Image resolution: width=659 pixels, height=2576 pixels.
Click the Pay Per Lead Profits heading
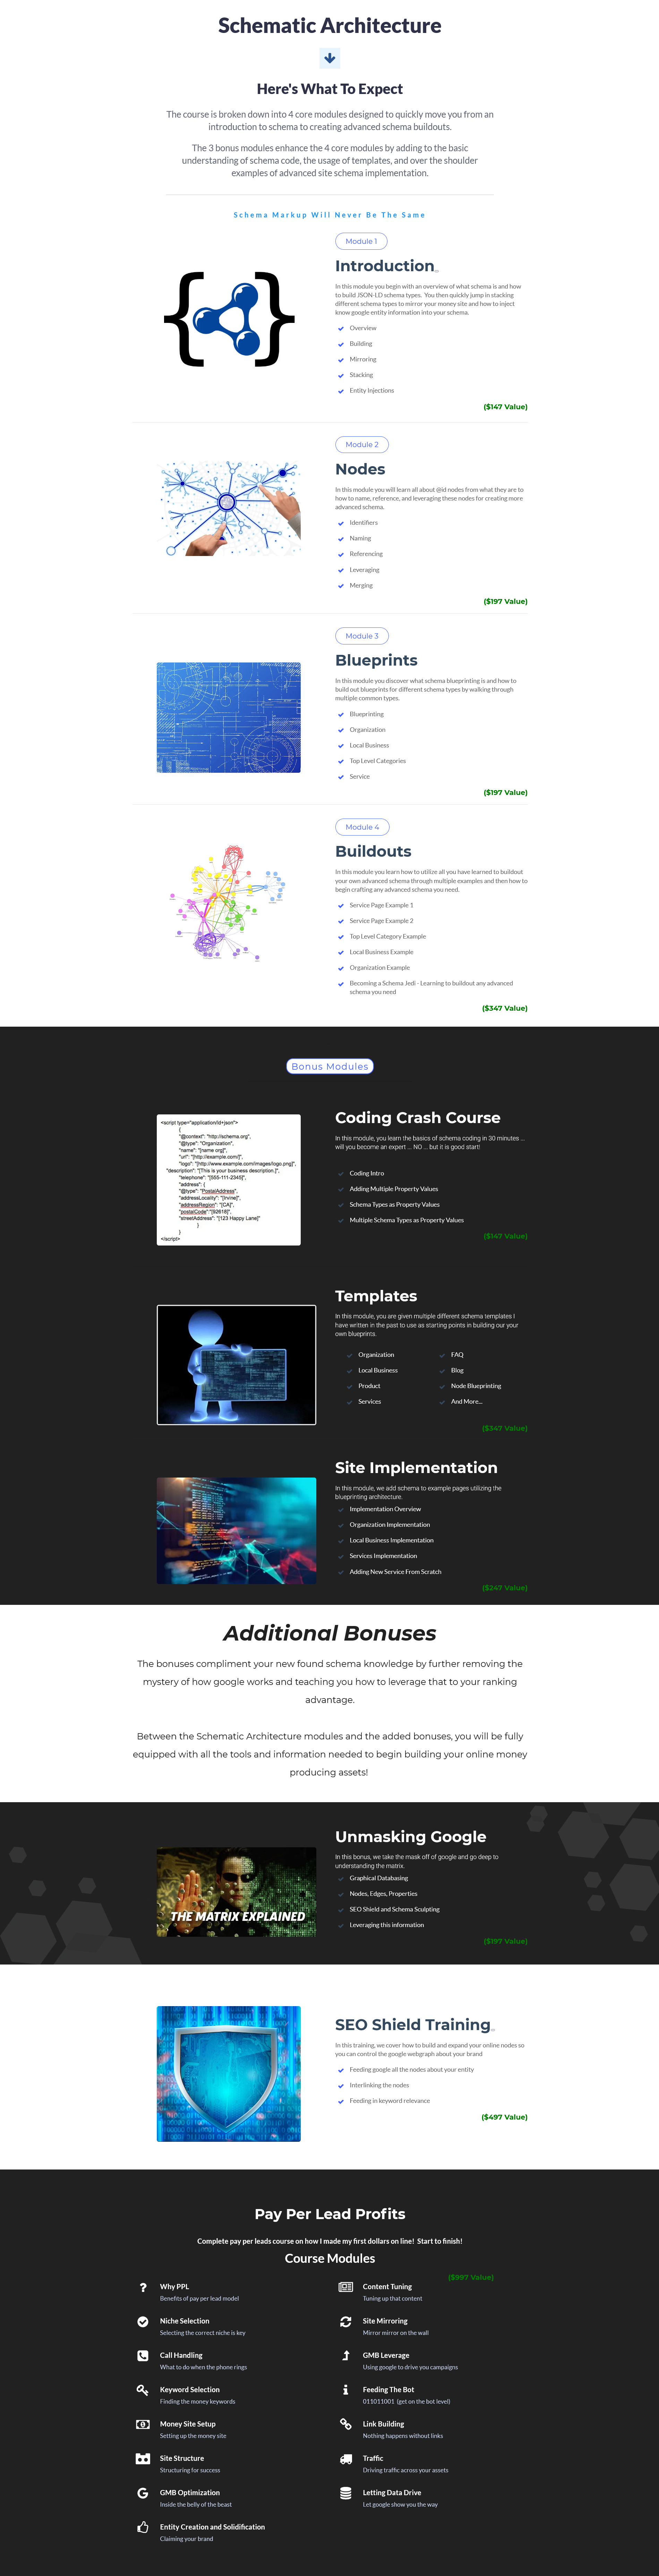point(330,2214)
